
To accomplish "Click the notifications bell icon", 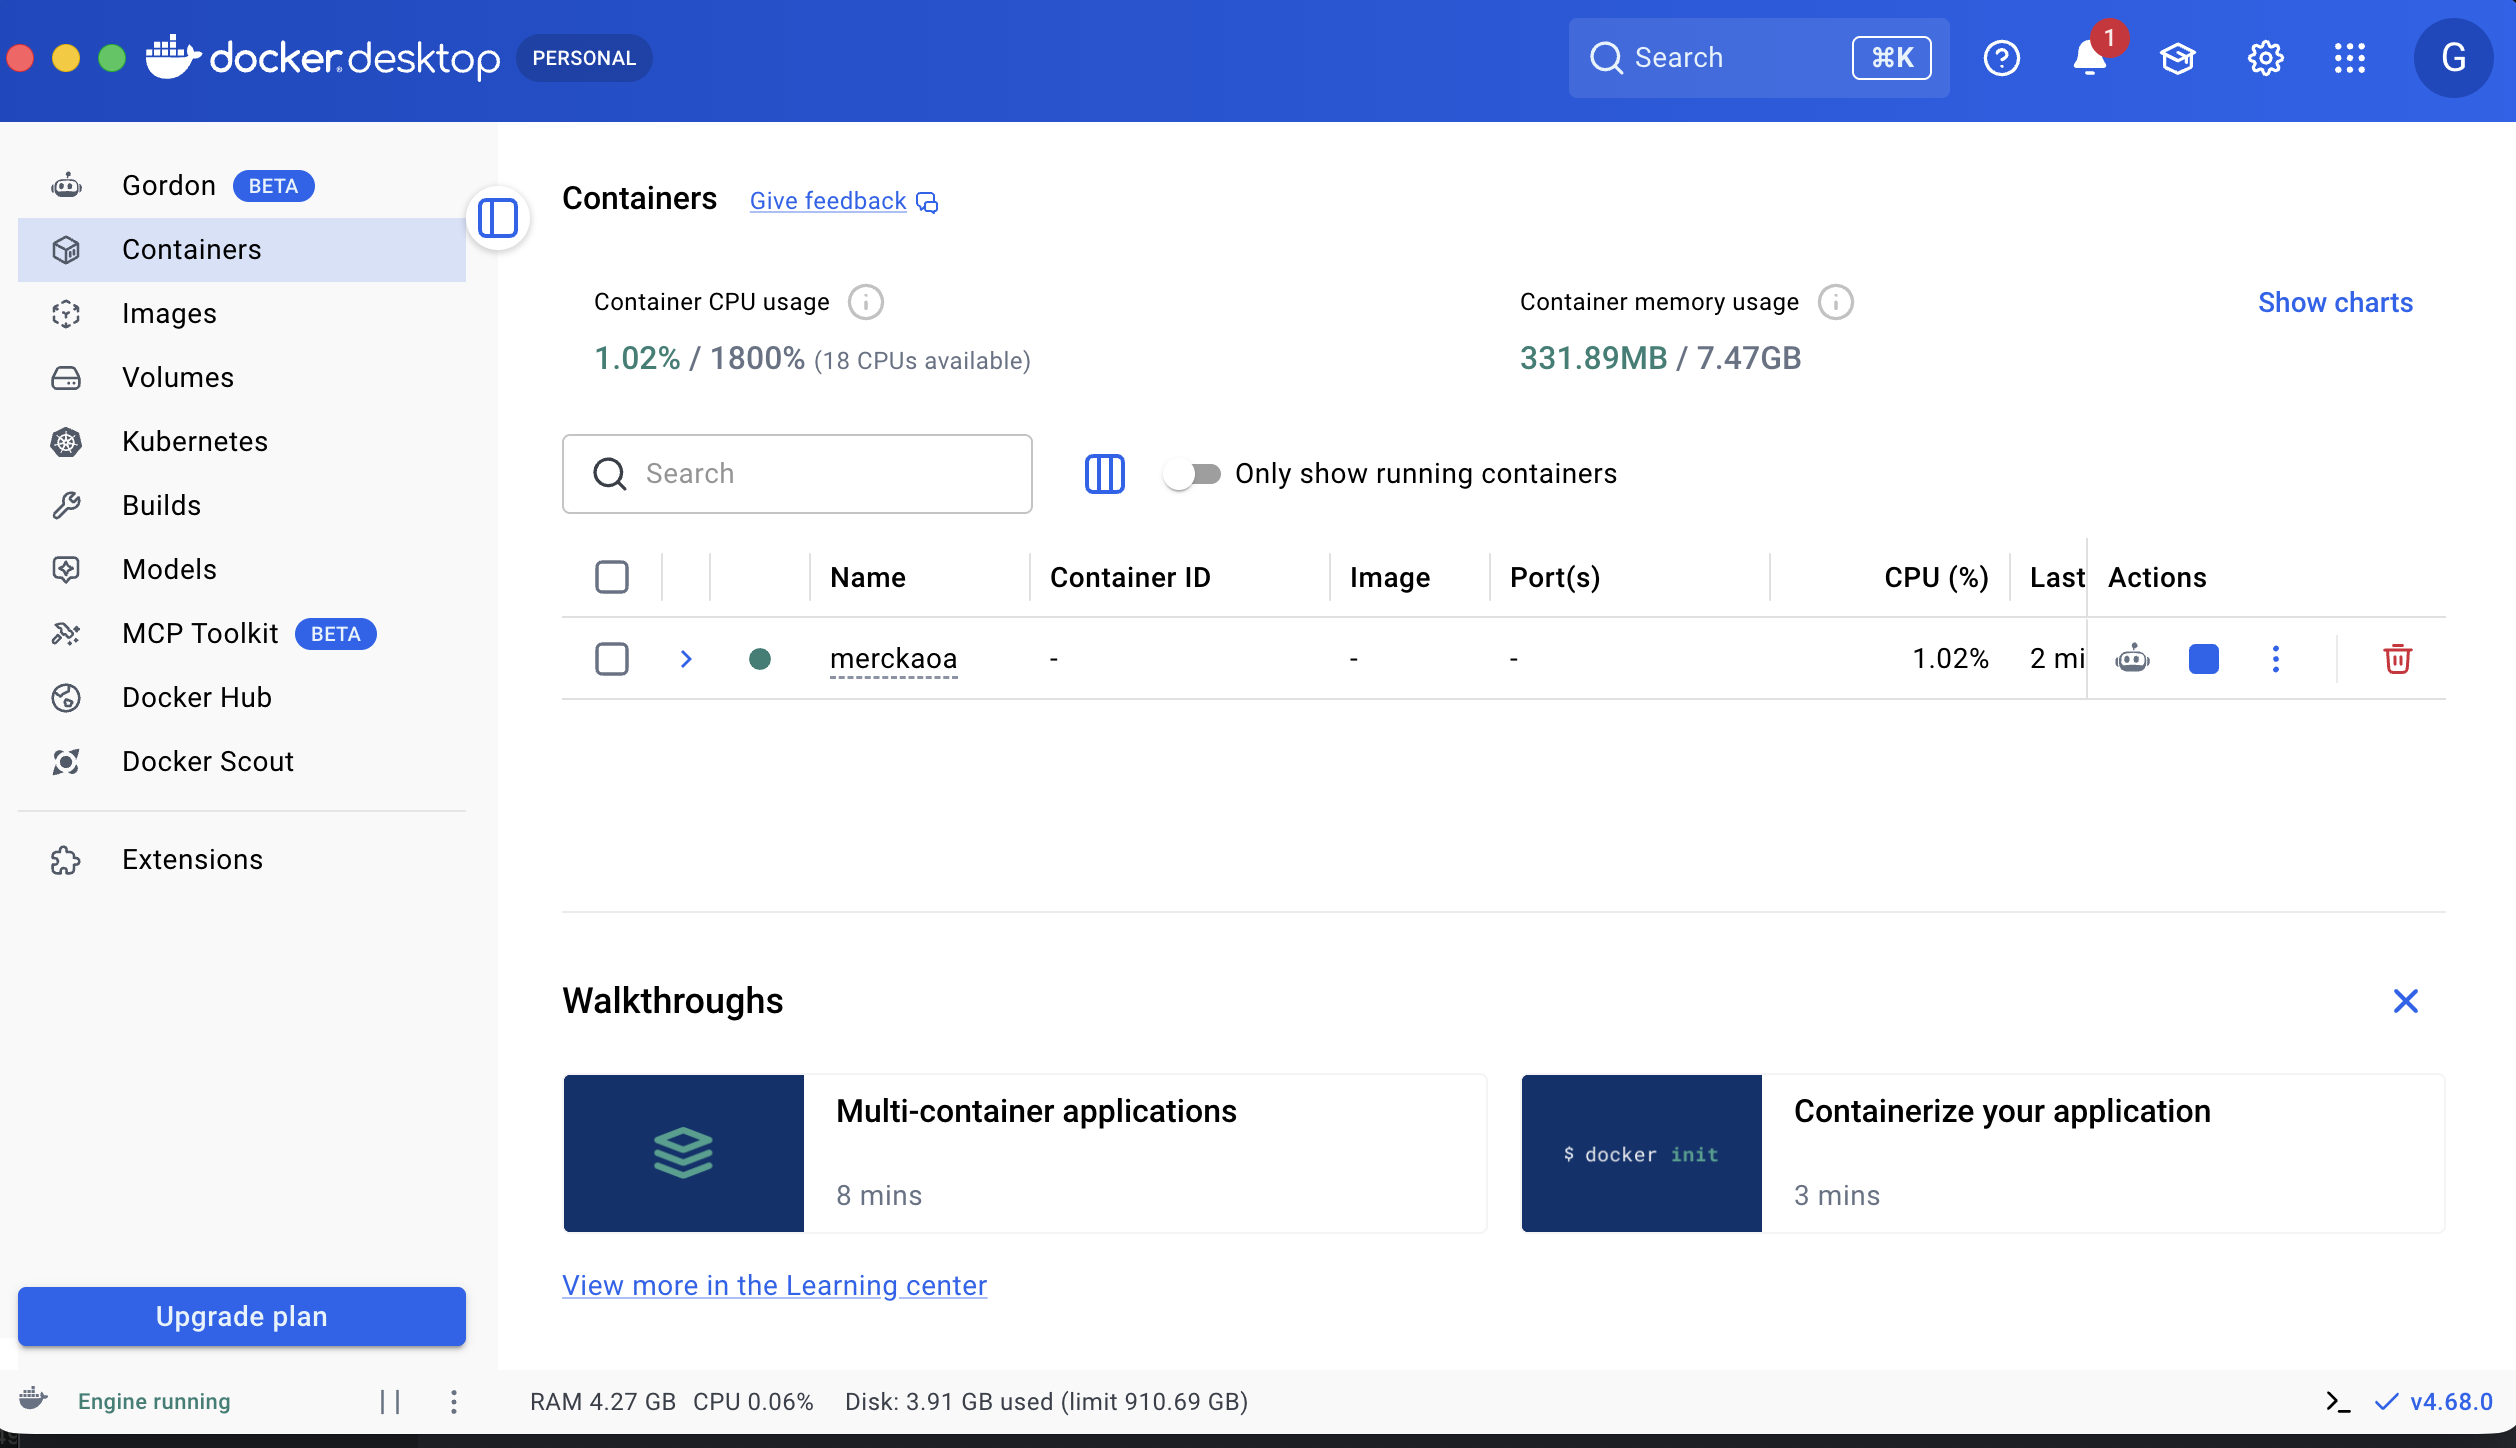I will [x=2089, y=58].
